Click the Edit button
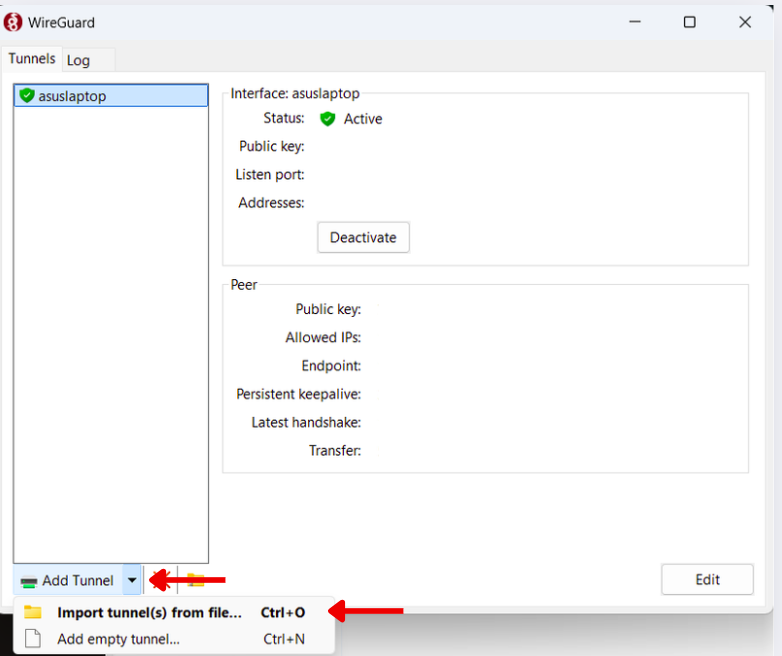Screen dimensions: 782x656 tap(707, 579)
